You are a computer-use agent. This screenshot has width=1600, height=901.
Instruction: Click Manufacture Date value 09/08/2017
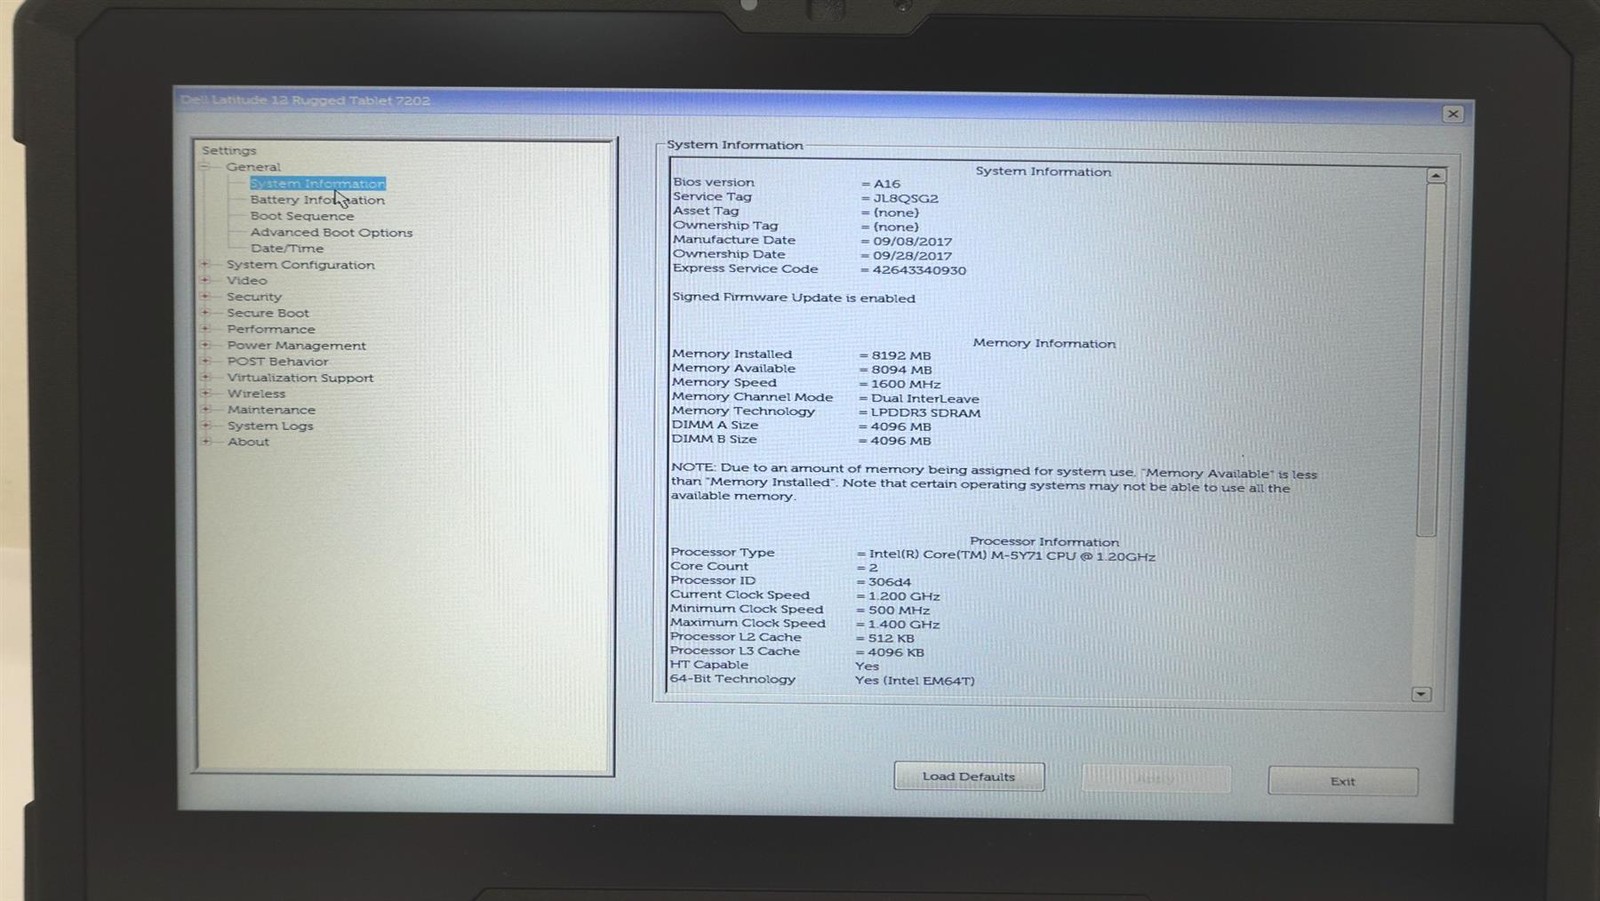coord(912,241)
